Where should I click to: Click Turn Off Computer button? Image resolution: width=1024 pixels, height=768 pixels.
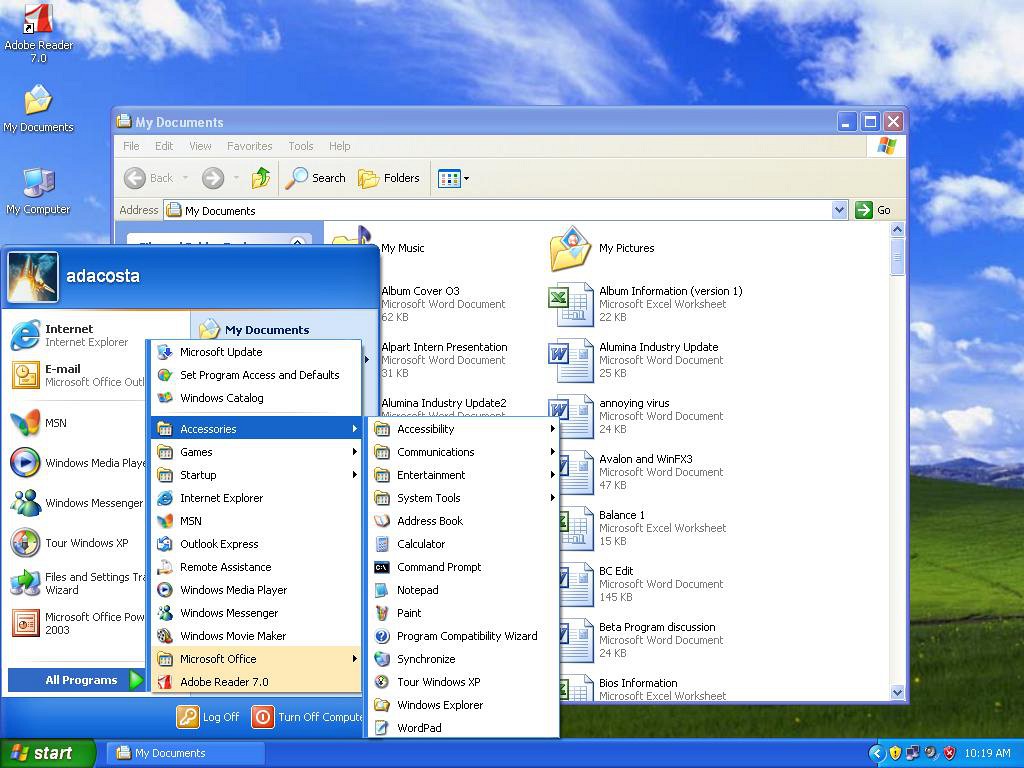tap(307, 717)
